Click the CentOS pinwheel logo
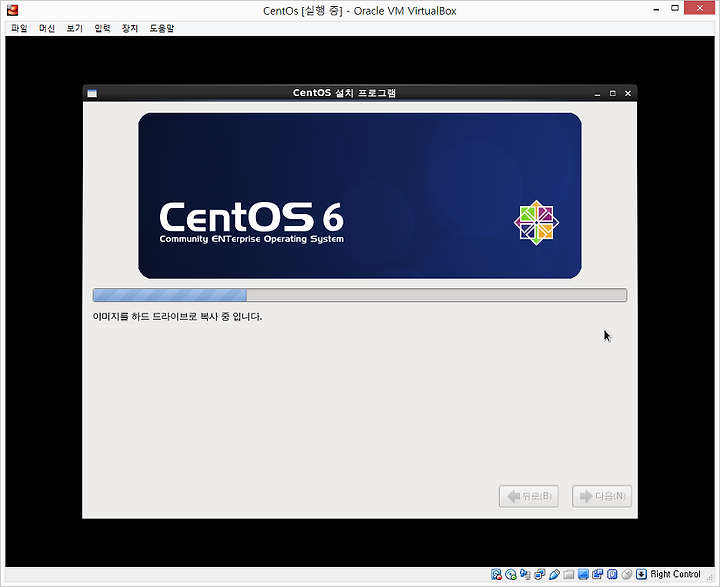Image resolution: width=720 pixels, height=587 pixels. point(536,223)
